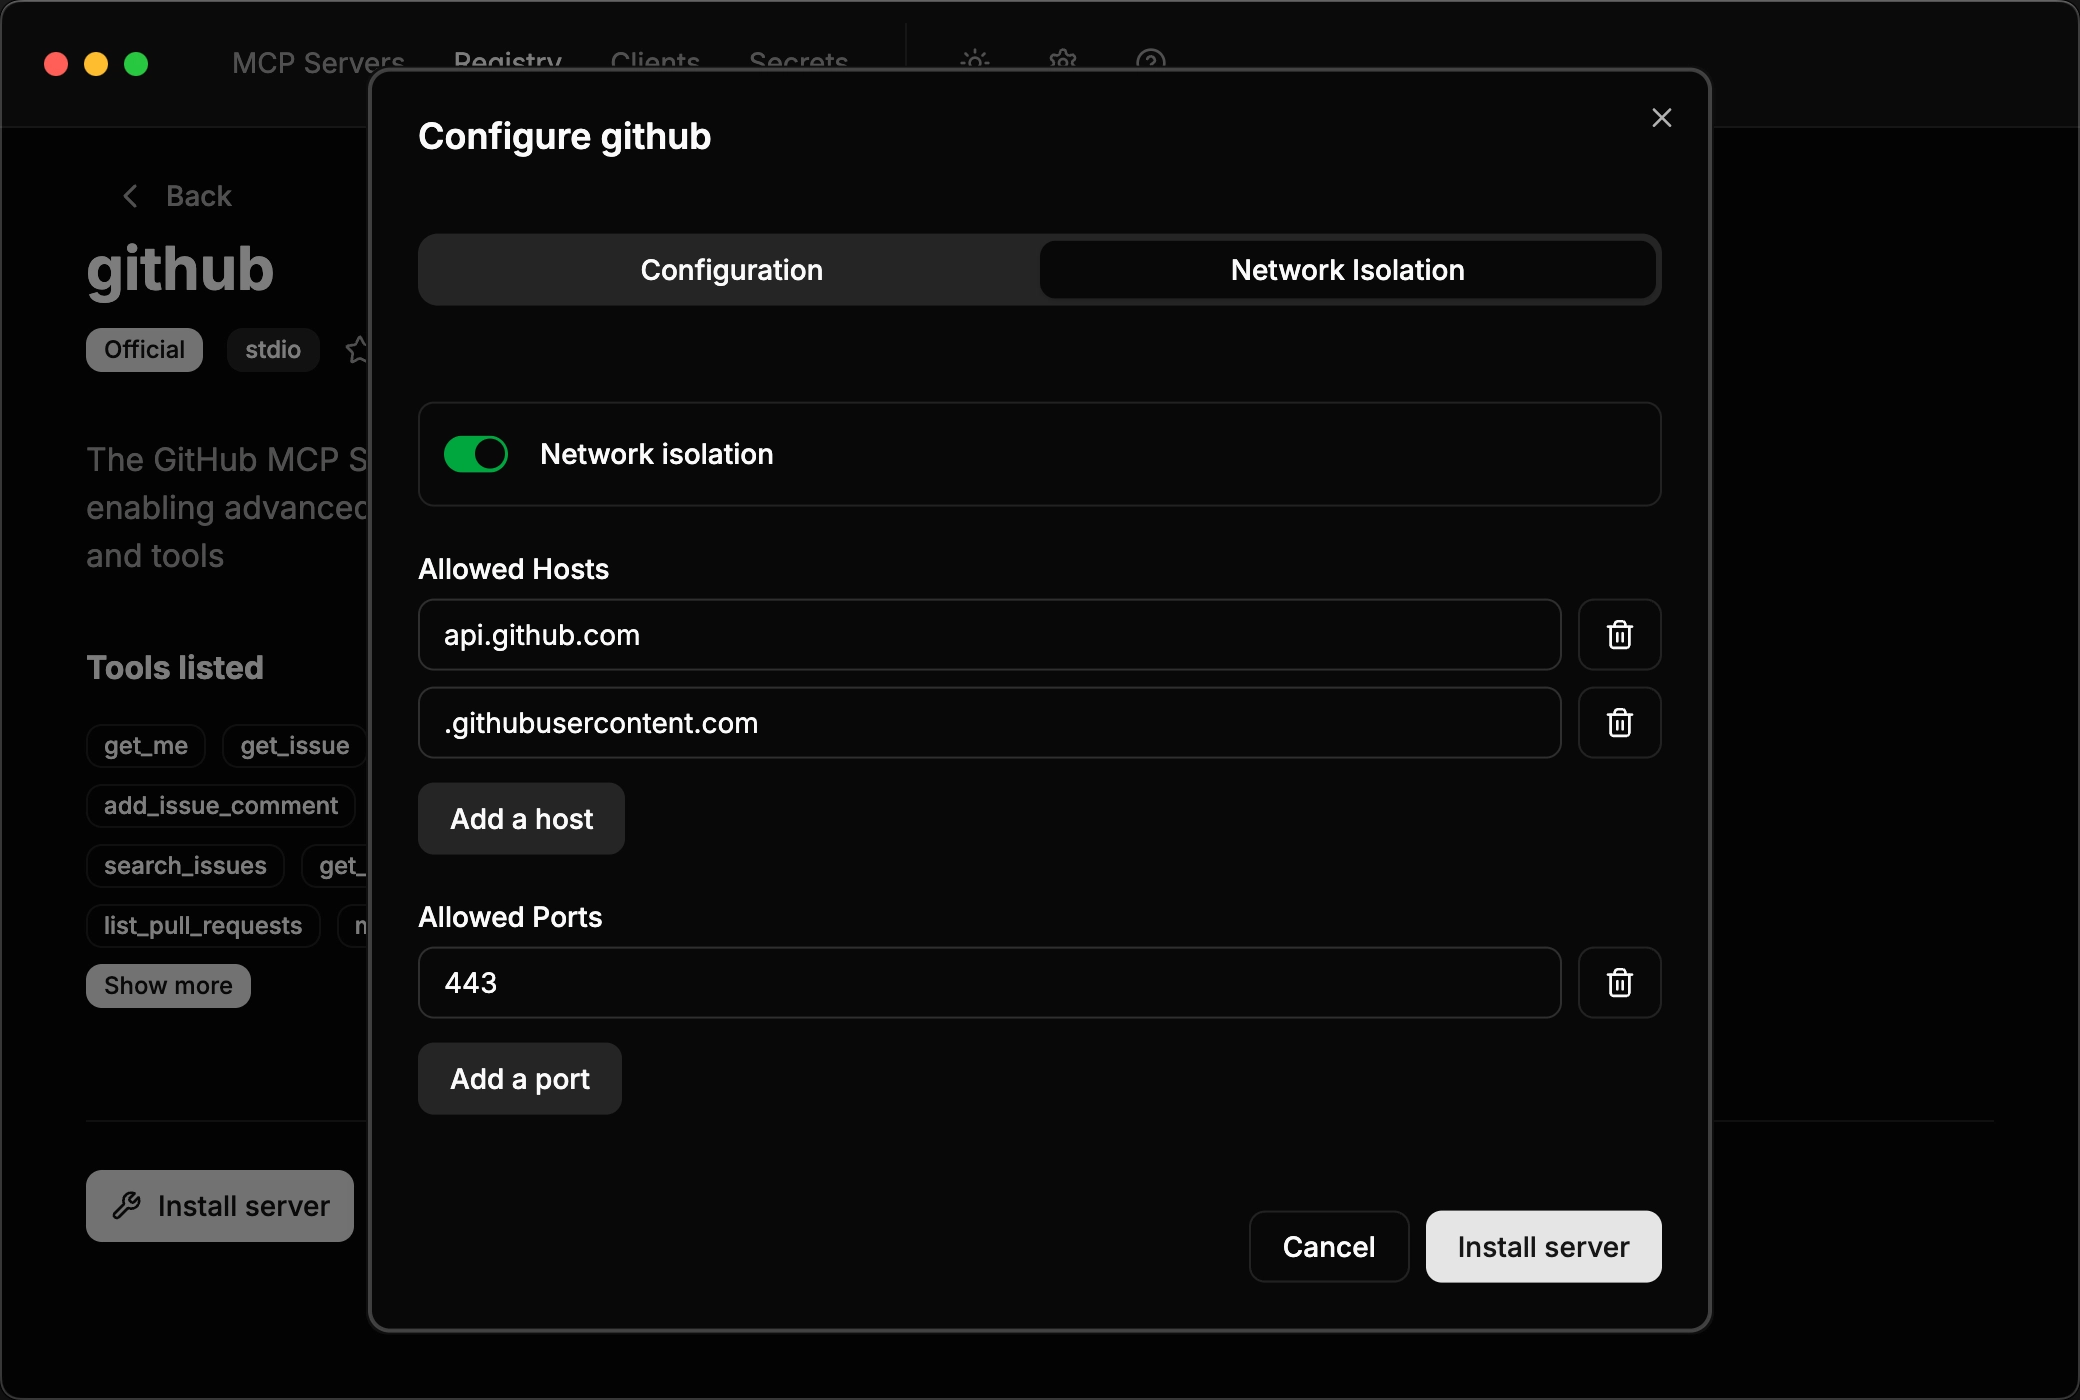Image resolution: width=2080 pixels, height=1400 pixels.
Task: Click the api.github.com input field
Action: tap(988, 634)
